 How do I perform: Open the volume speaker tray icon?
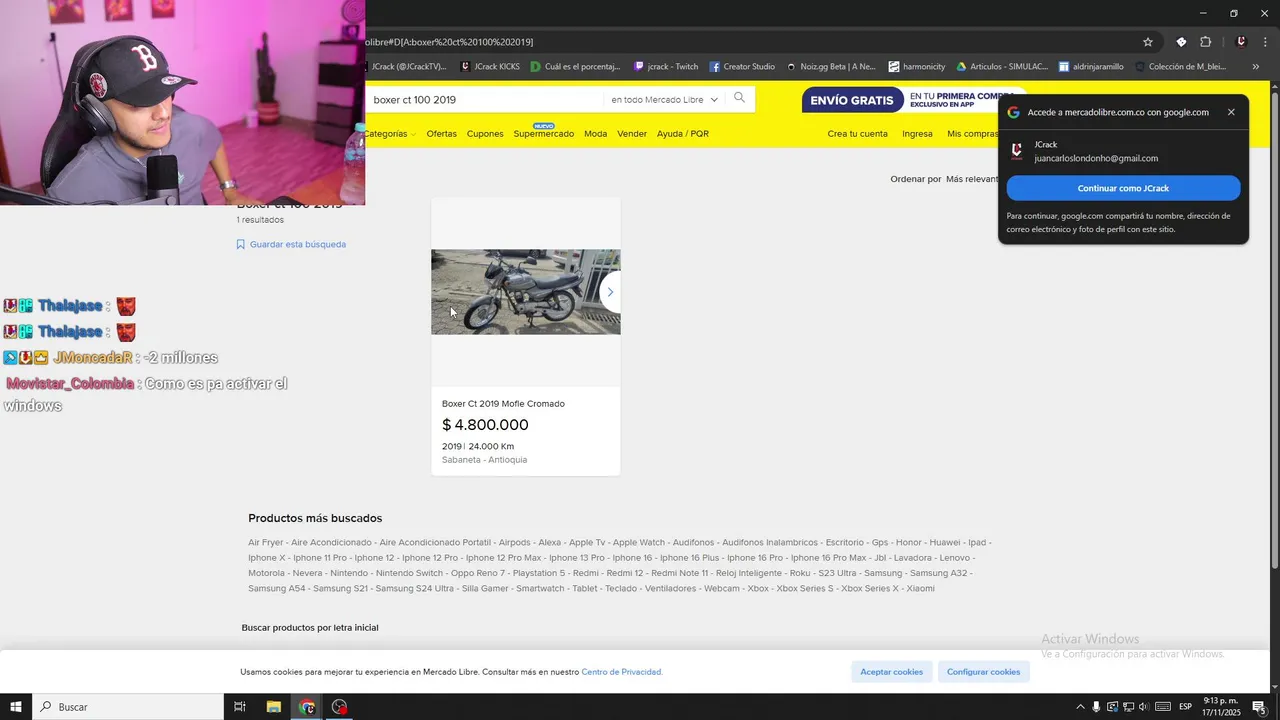click(1143, 707)
